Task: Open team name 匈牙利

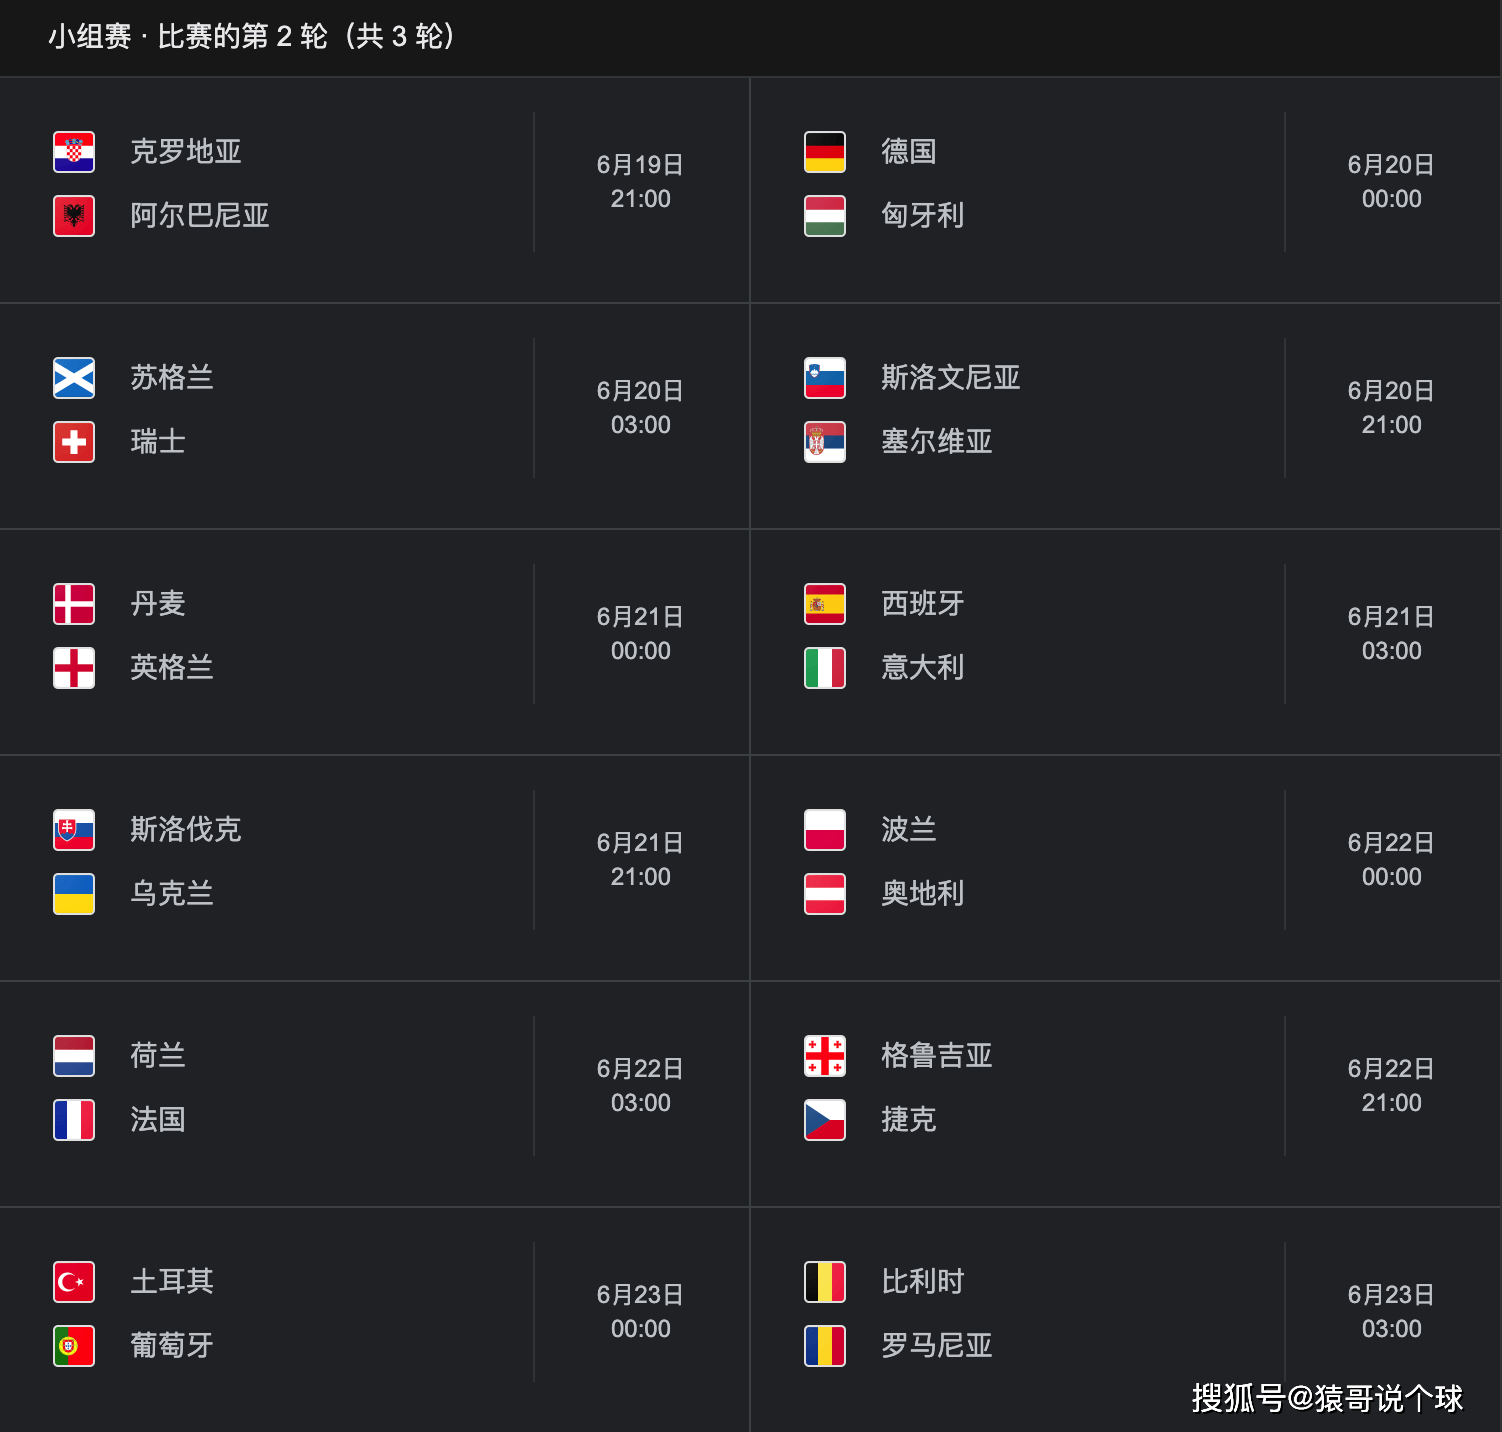Action: click(922, 216)
